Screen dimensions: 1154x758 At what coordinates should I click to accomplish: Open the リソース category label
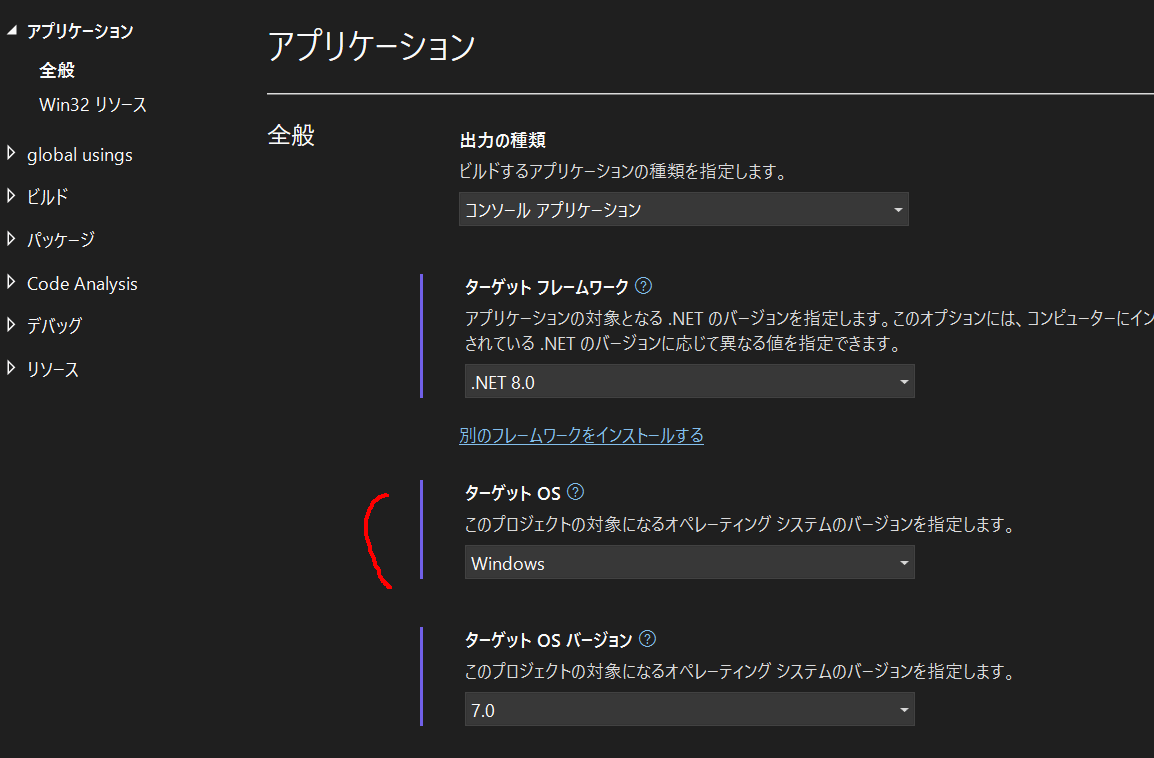coord(53,369)
